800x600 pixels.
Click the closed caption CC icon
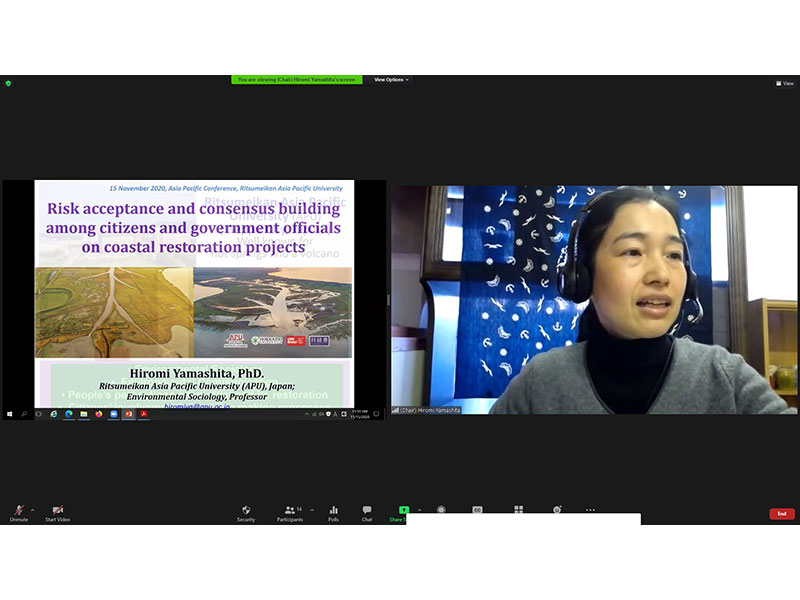coord(478,509)
